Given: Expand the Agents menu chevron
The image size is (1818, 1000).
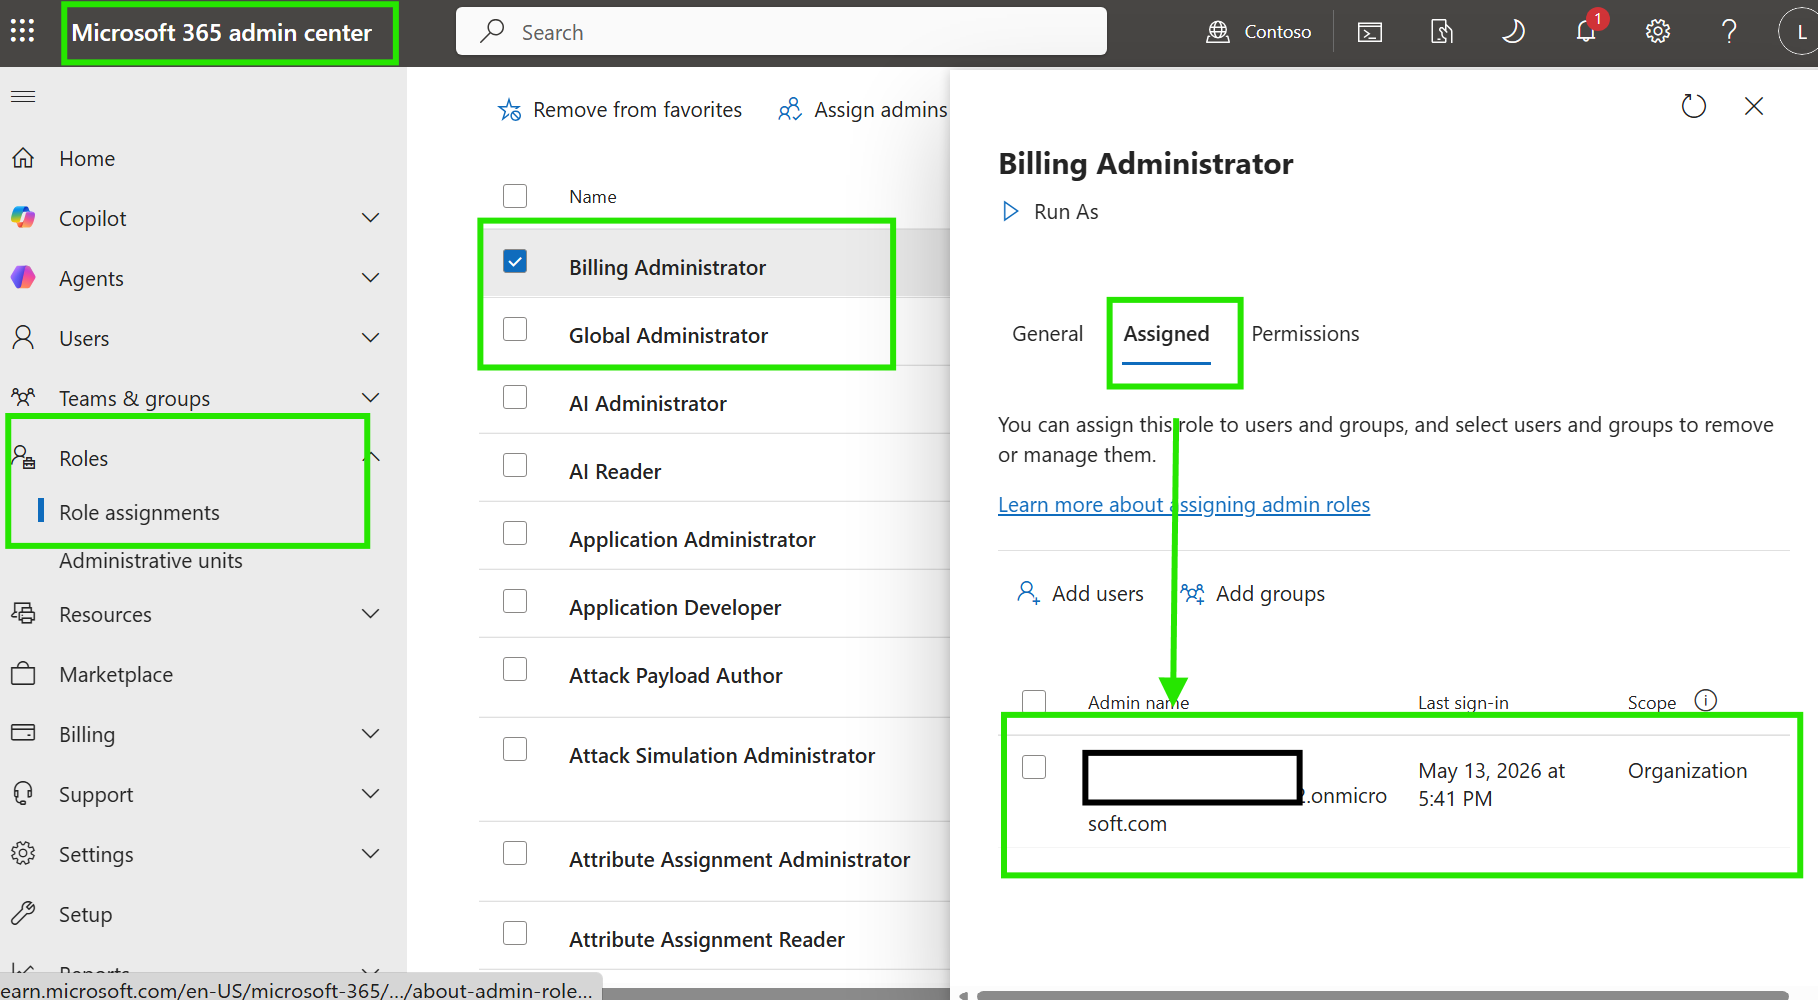Looking at the screenshot, I should coord(371,277).
